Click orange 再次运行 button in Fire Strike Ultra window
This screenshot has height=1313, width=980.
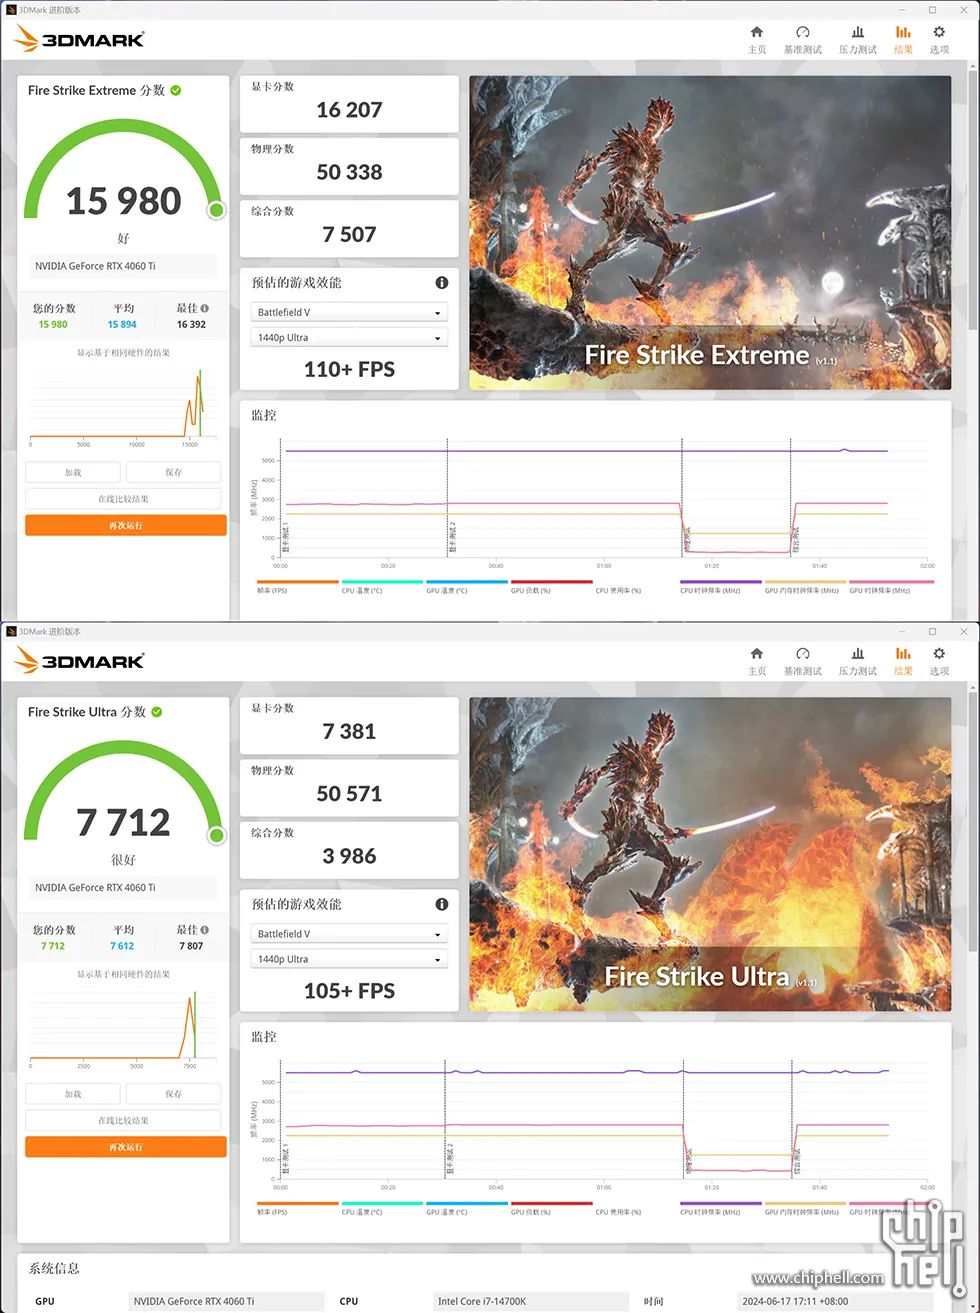(126, 1147)
